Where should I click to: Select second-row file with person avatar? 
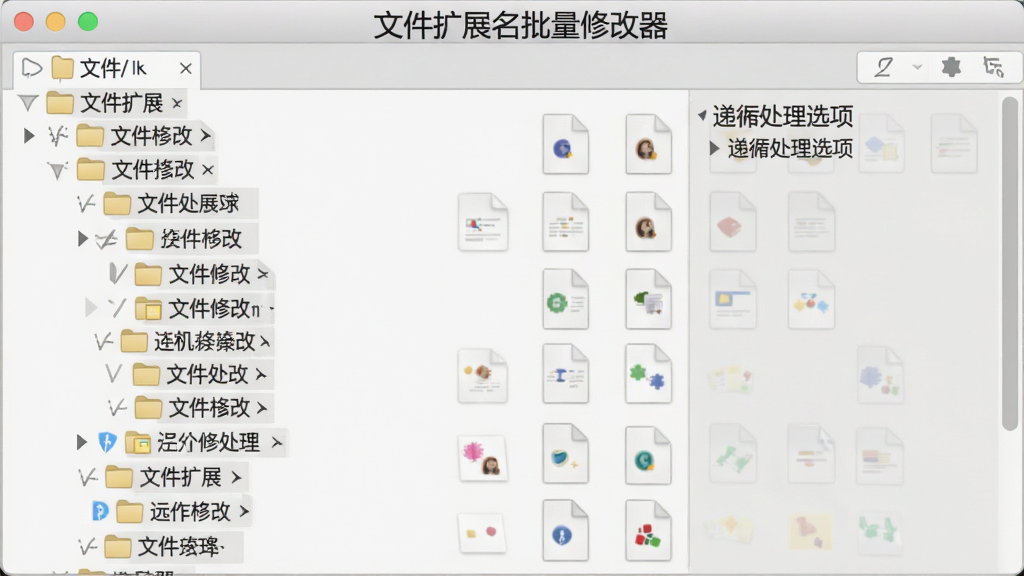tap(648, 222)
